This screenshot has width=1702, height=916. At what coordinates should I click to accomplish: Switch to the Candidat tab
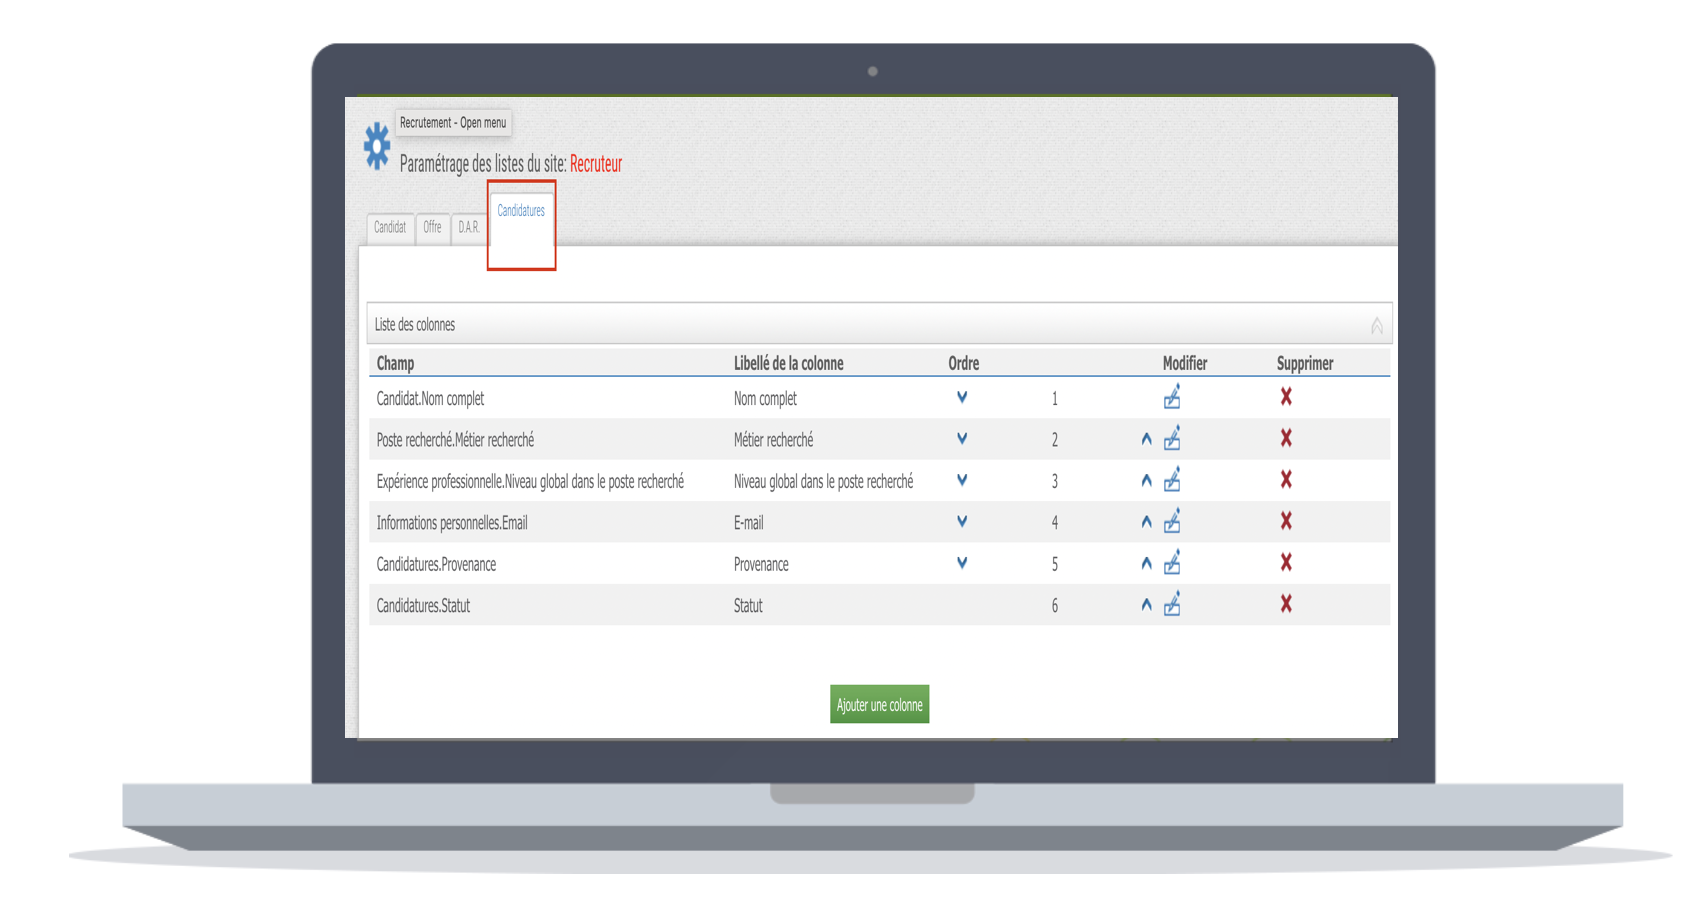(x=390, y=228)
